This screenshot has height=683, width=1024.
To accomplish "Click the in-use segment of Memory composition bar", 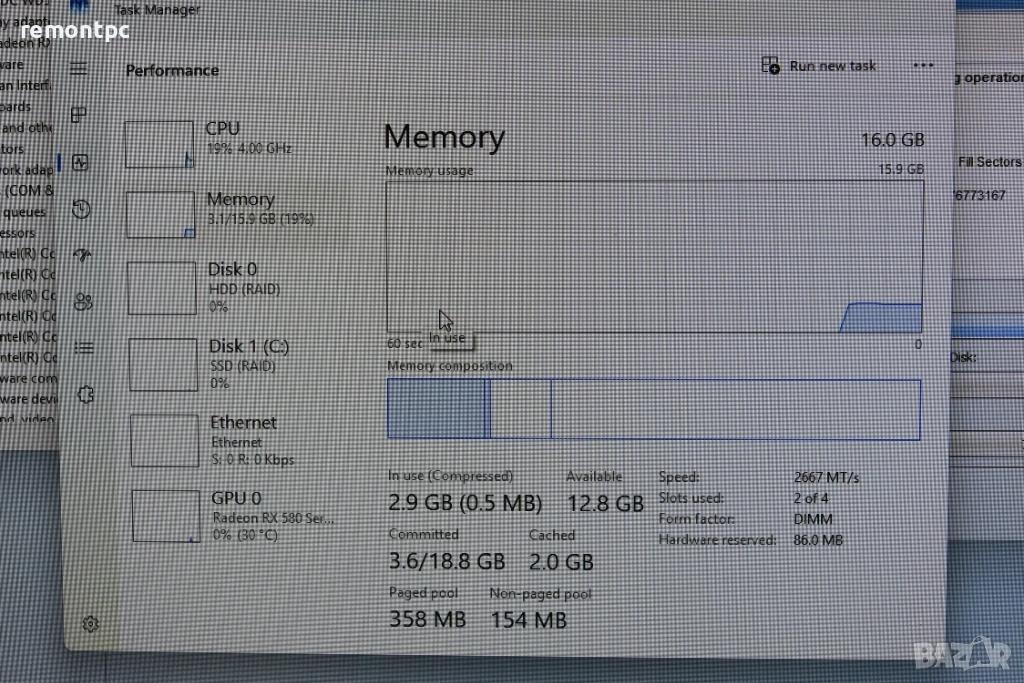I will coord(436,409).
